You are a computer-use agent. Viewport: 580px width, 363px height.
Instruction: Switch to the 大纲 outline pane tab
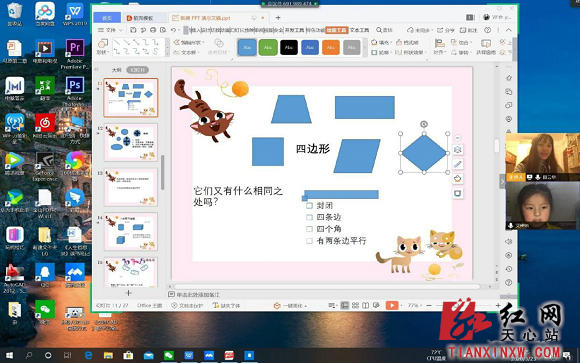click(117, 70)
